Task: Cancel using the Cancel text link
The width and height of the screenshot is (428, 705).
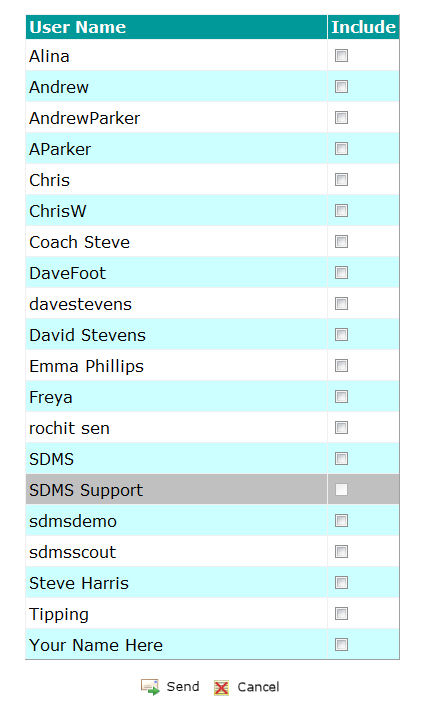Action: [258, 687]
